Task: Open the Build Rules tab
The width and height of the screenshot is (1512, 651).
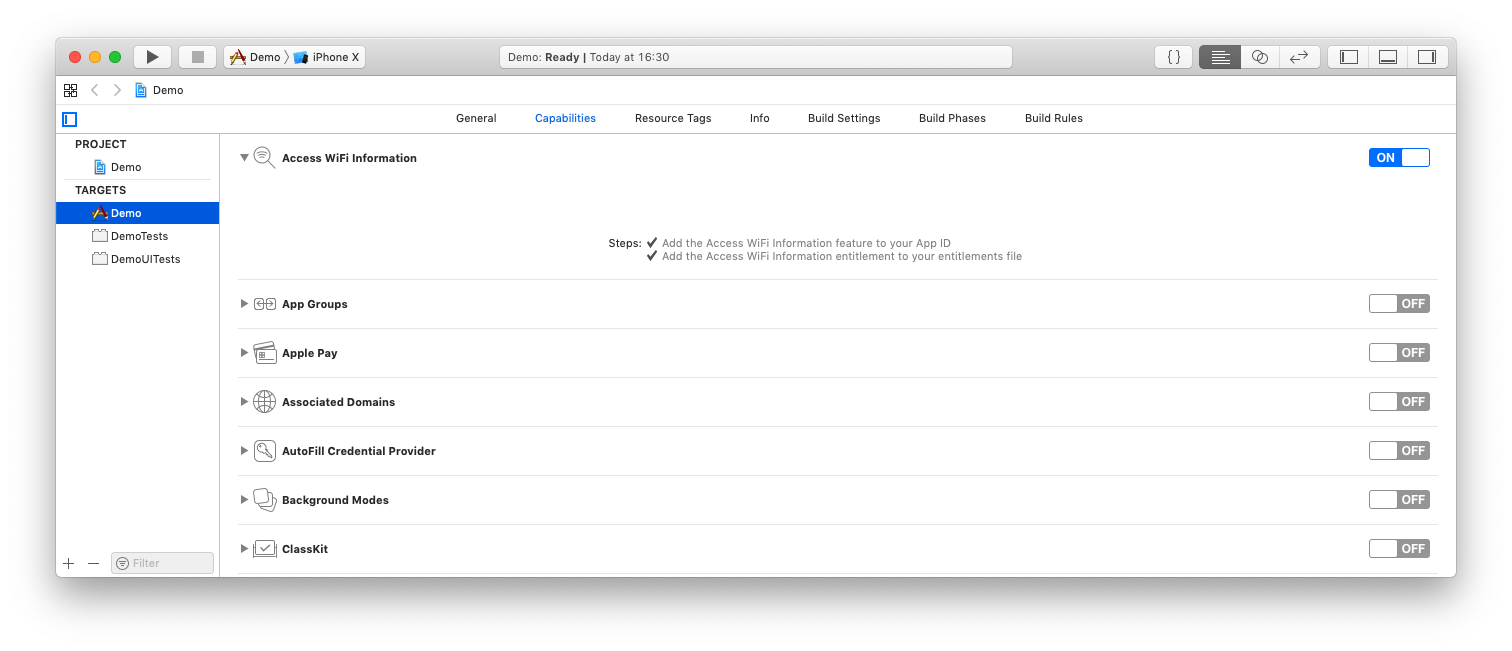Action: point(1054,118)
